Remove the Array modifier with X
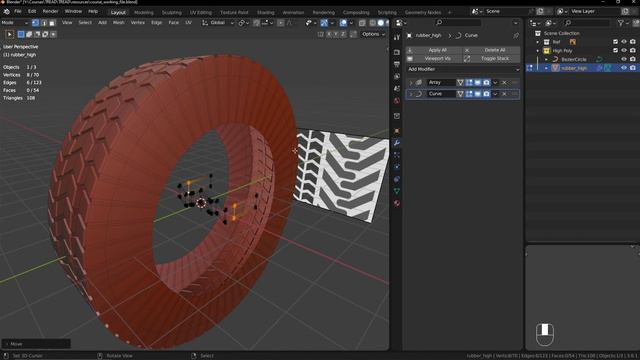Viewport: 640px width, 360px height. click(504, 82)
